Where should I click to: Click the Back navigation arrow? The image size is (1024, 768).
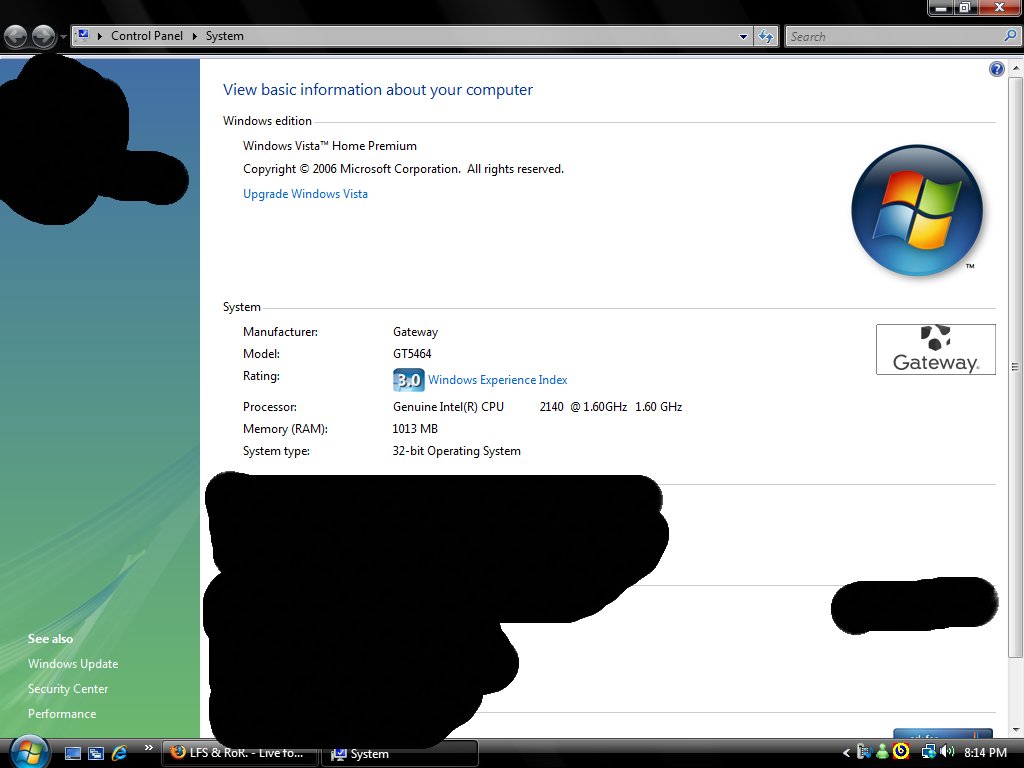[x=16, y=36]
